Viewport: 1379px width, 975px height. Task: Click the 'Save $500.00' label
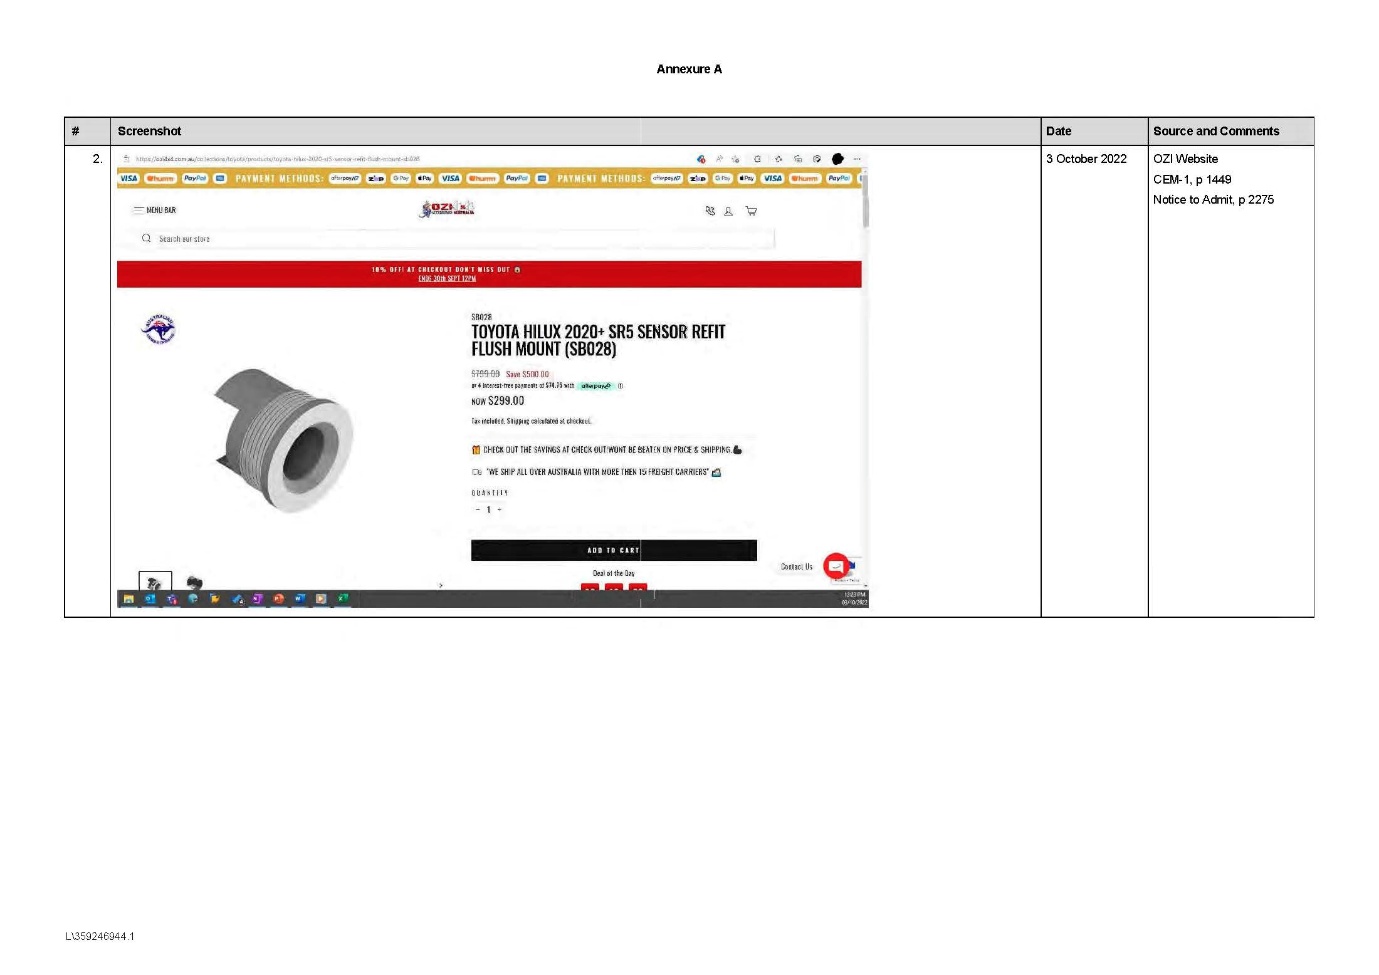(x=528, y=375)
